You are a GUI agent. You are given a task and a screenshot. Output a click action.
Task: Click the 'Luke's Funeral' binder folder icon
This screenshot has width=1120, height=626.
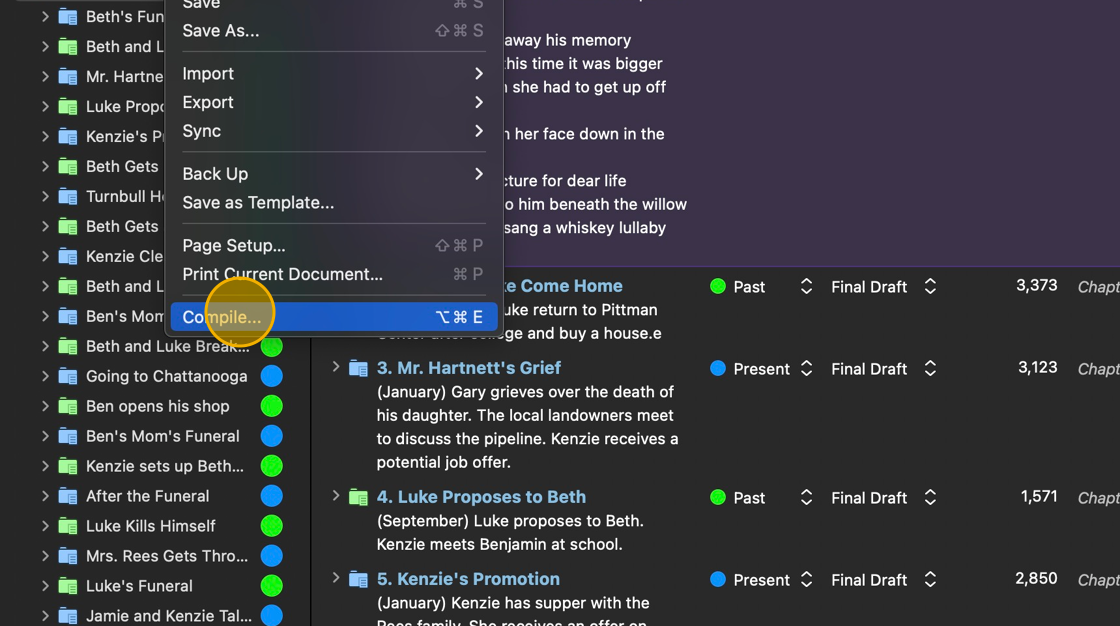point(68,586)
